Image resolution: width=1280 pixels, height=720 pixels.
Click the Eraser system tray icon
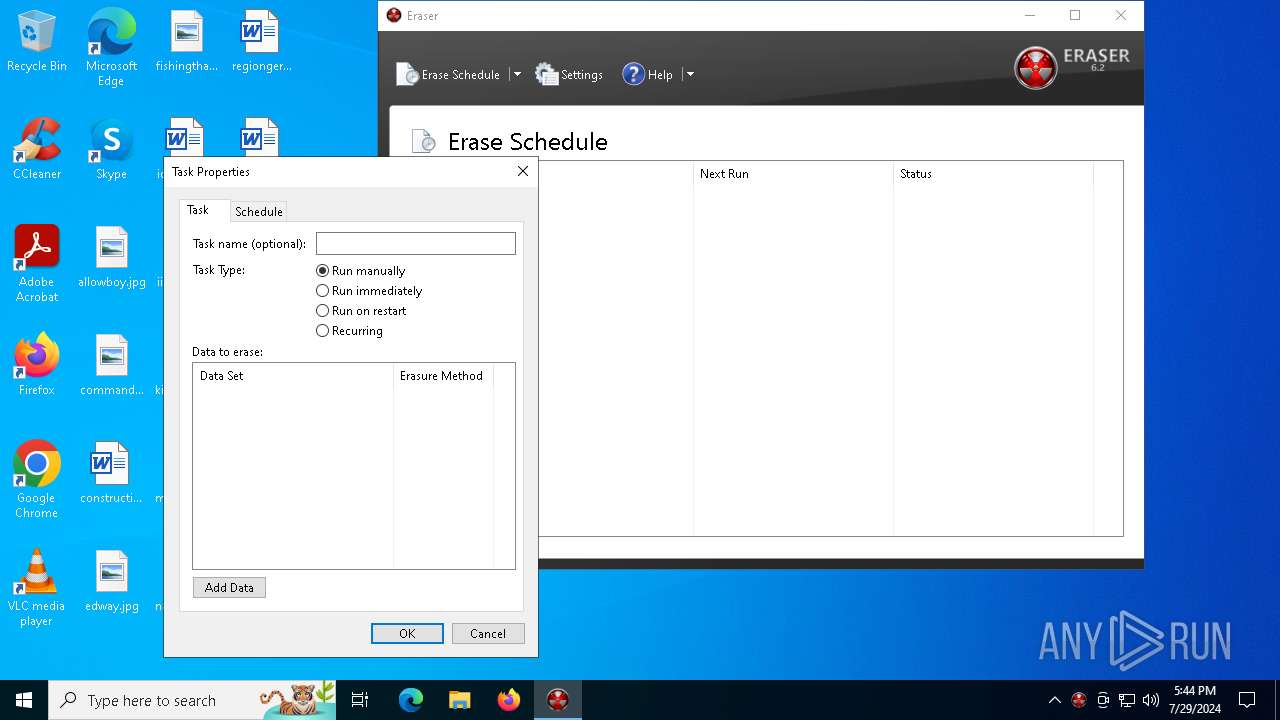point(1078,700)
